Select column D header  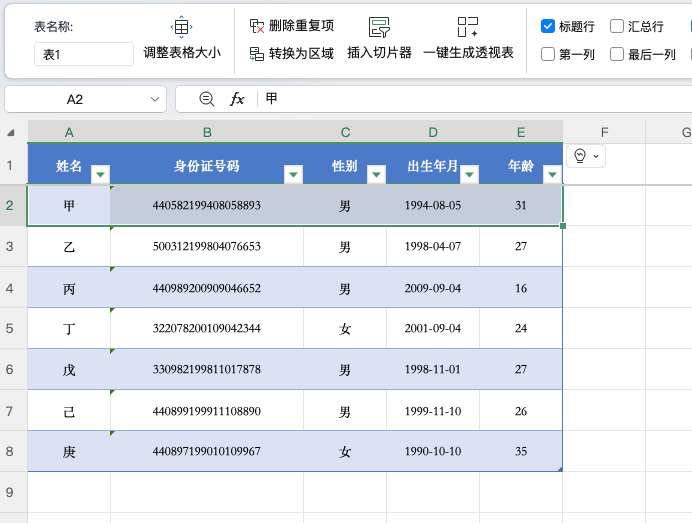click(x=433, y=132)
